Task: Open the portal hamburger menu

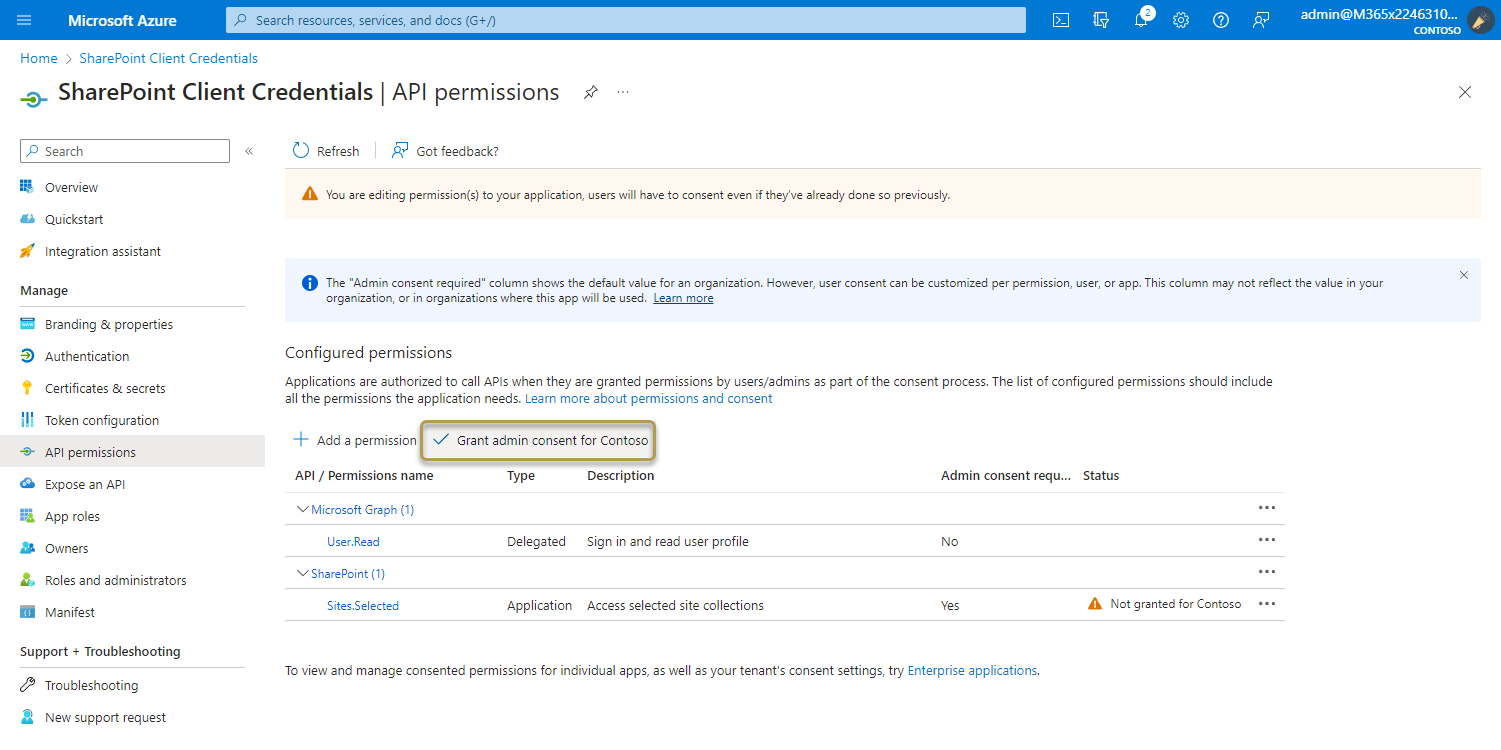Action: click(x=23, y=19)
